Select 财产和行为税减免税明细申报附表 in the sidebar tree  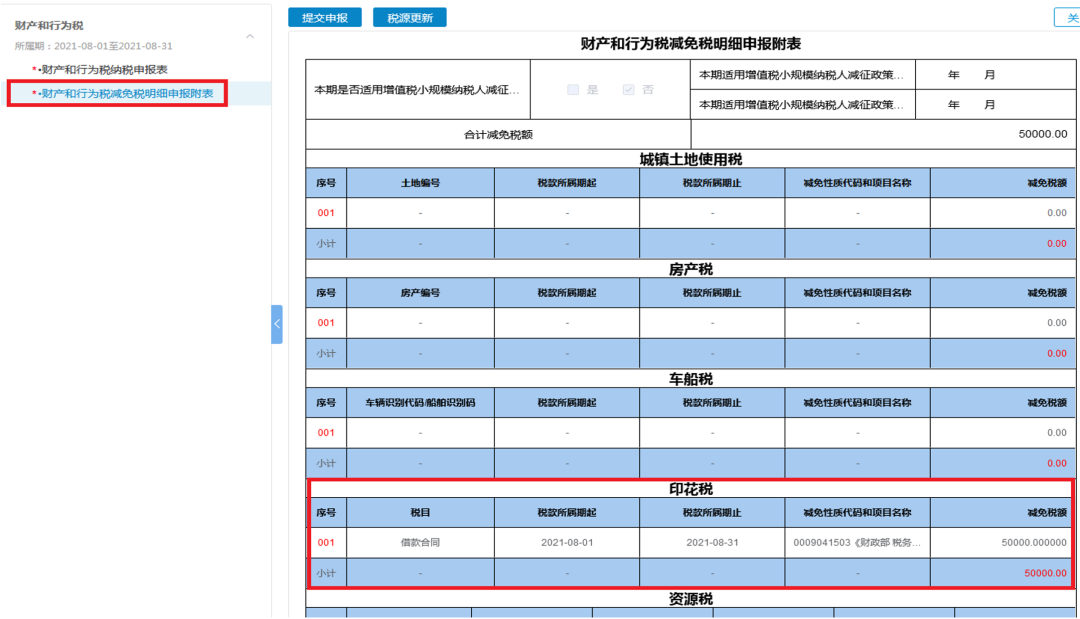coord(127,93)
